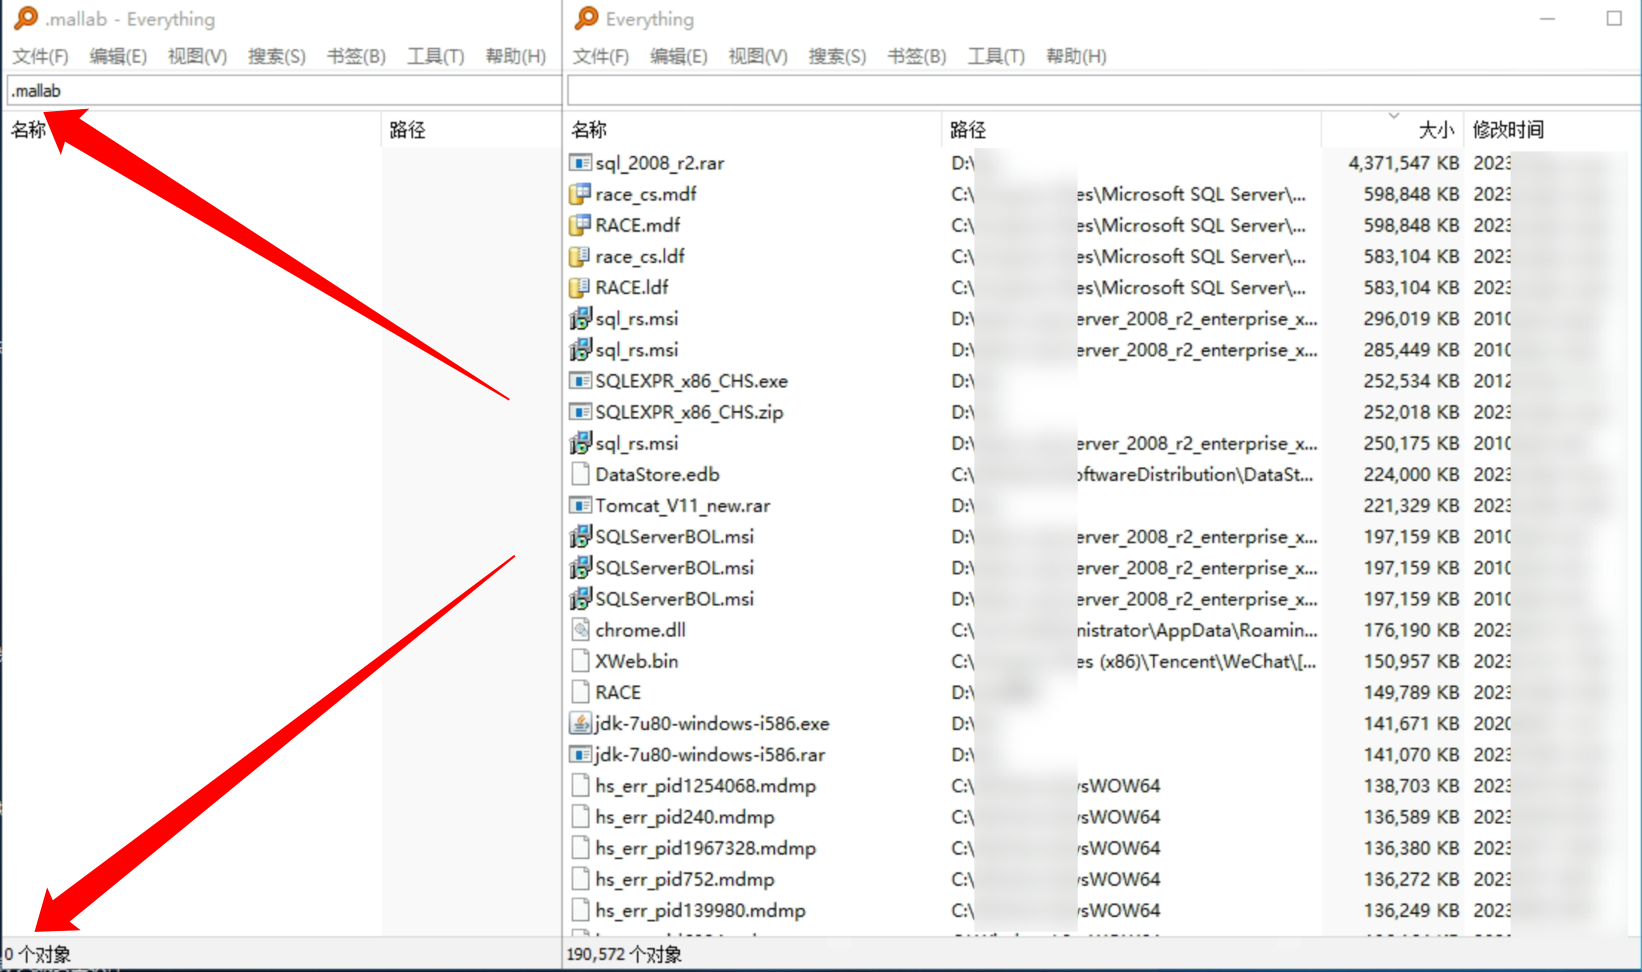The image size is (1642, 972).
Task: Click the SQLEXPR_x86_CHS.zip file icon
Action: tap(580, 411)
